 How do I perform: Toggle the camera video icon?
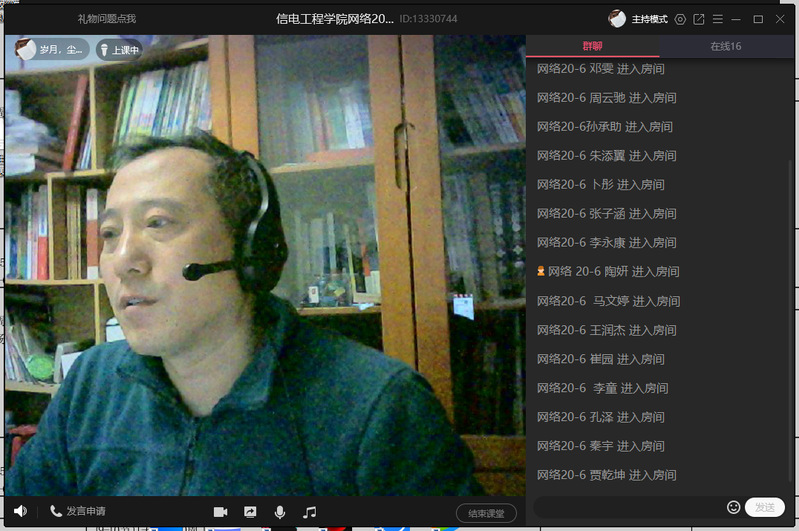pos(220,511)
